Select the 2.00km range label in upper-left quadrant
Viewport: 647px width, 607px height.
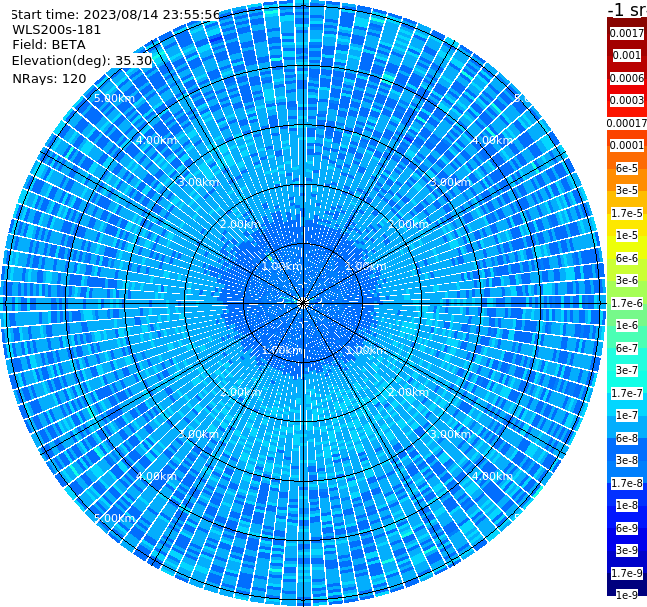coord(240,224)
